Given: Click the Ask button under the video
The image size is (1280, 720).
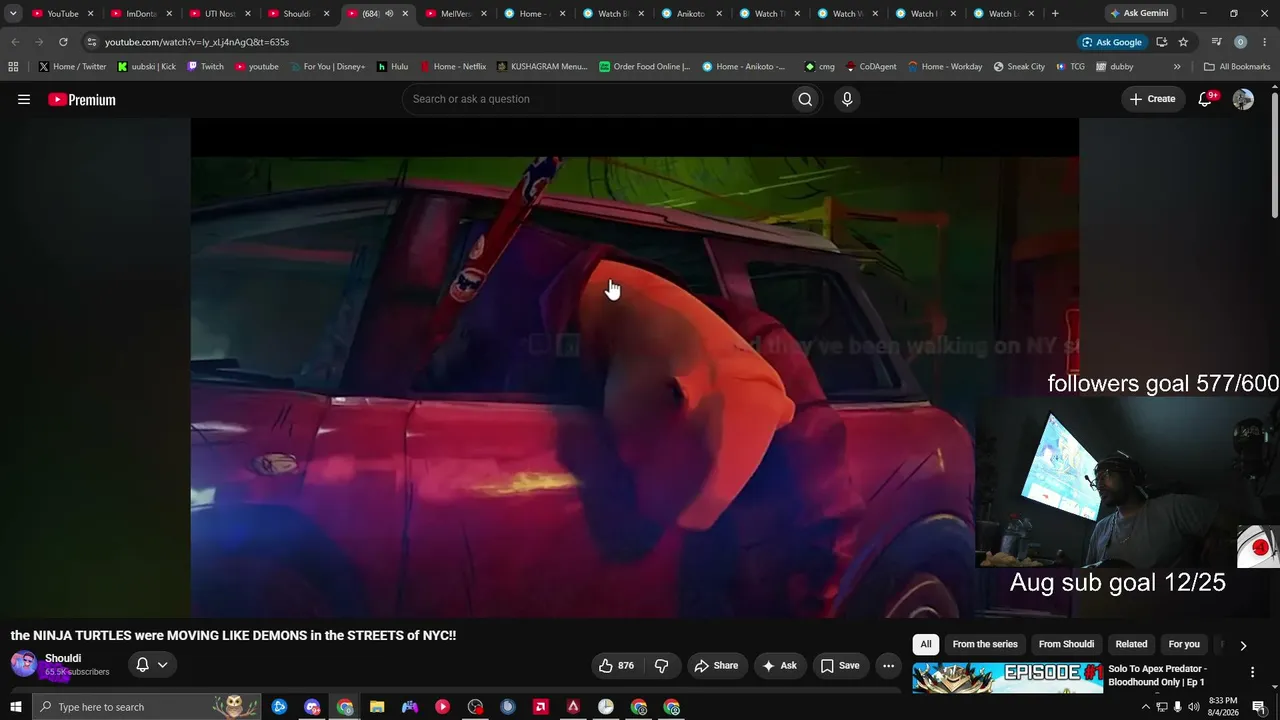Looking at the screenshot, I should [x=779, y=666].
